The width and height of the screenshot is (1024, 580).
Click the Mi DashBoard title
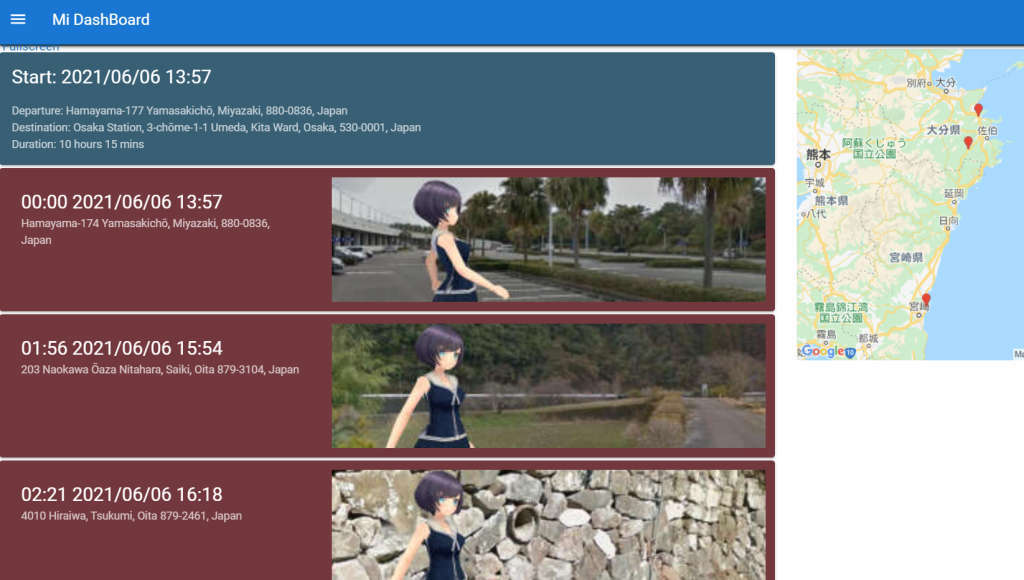[x=101, y=19]
